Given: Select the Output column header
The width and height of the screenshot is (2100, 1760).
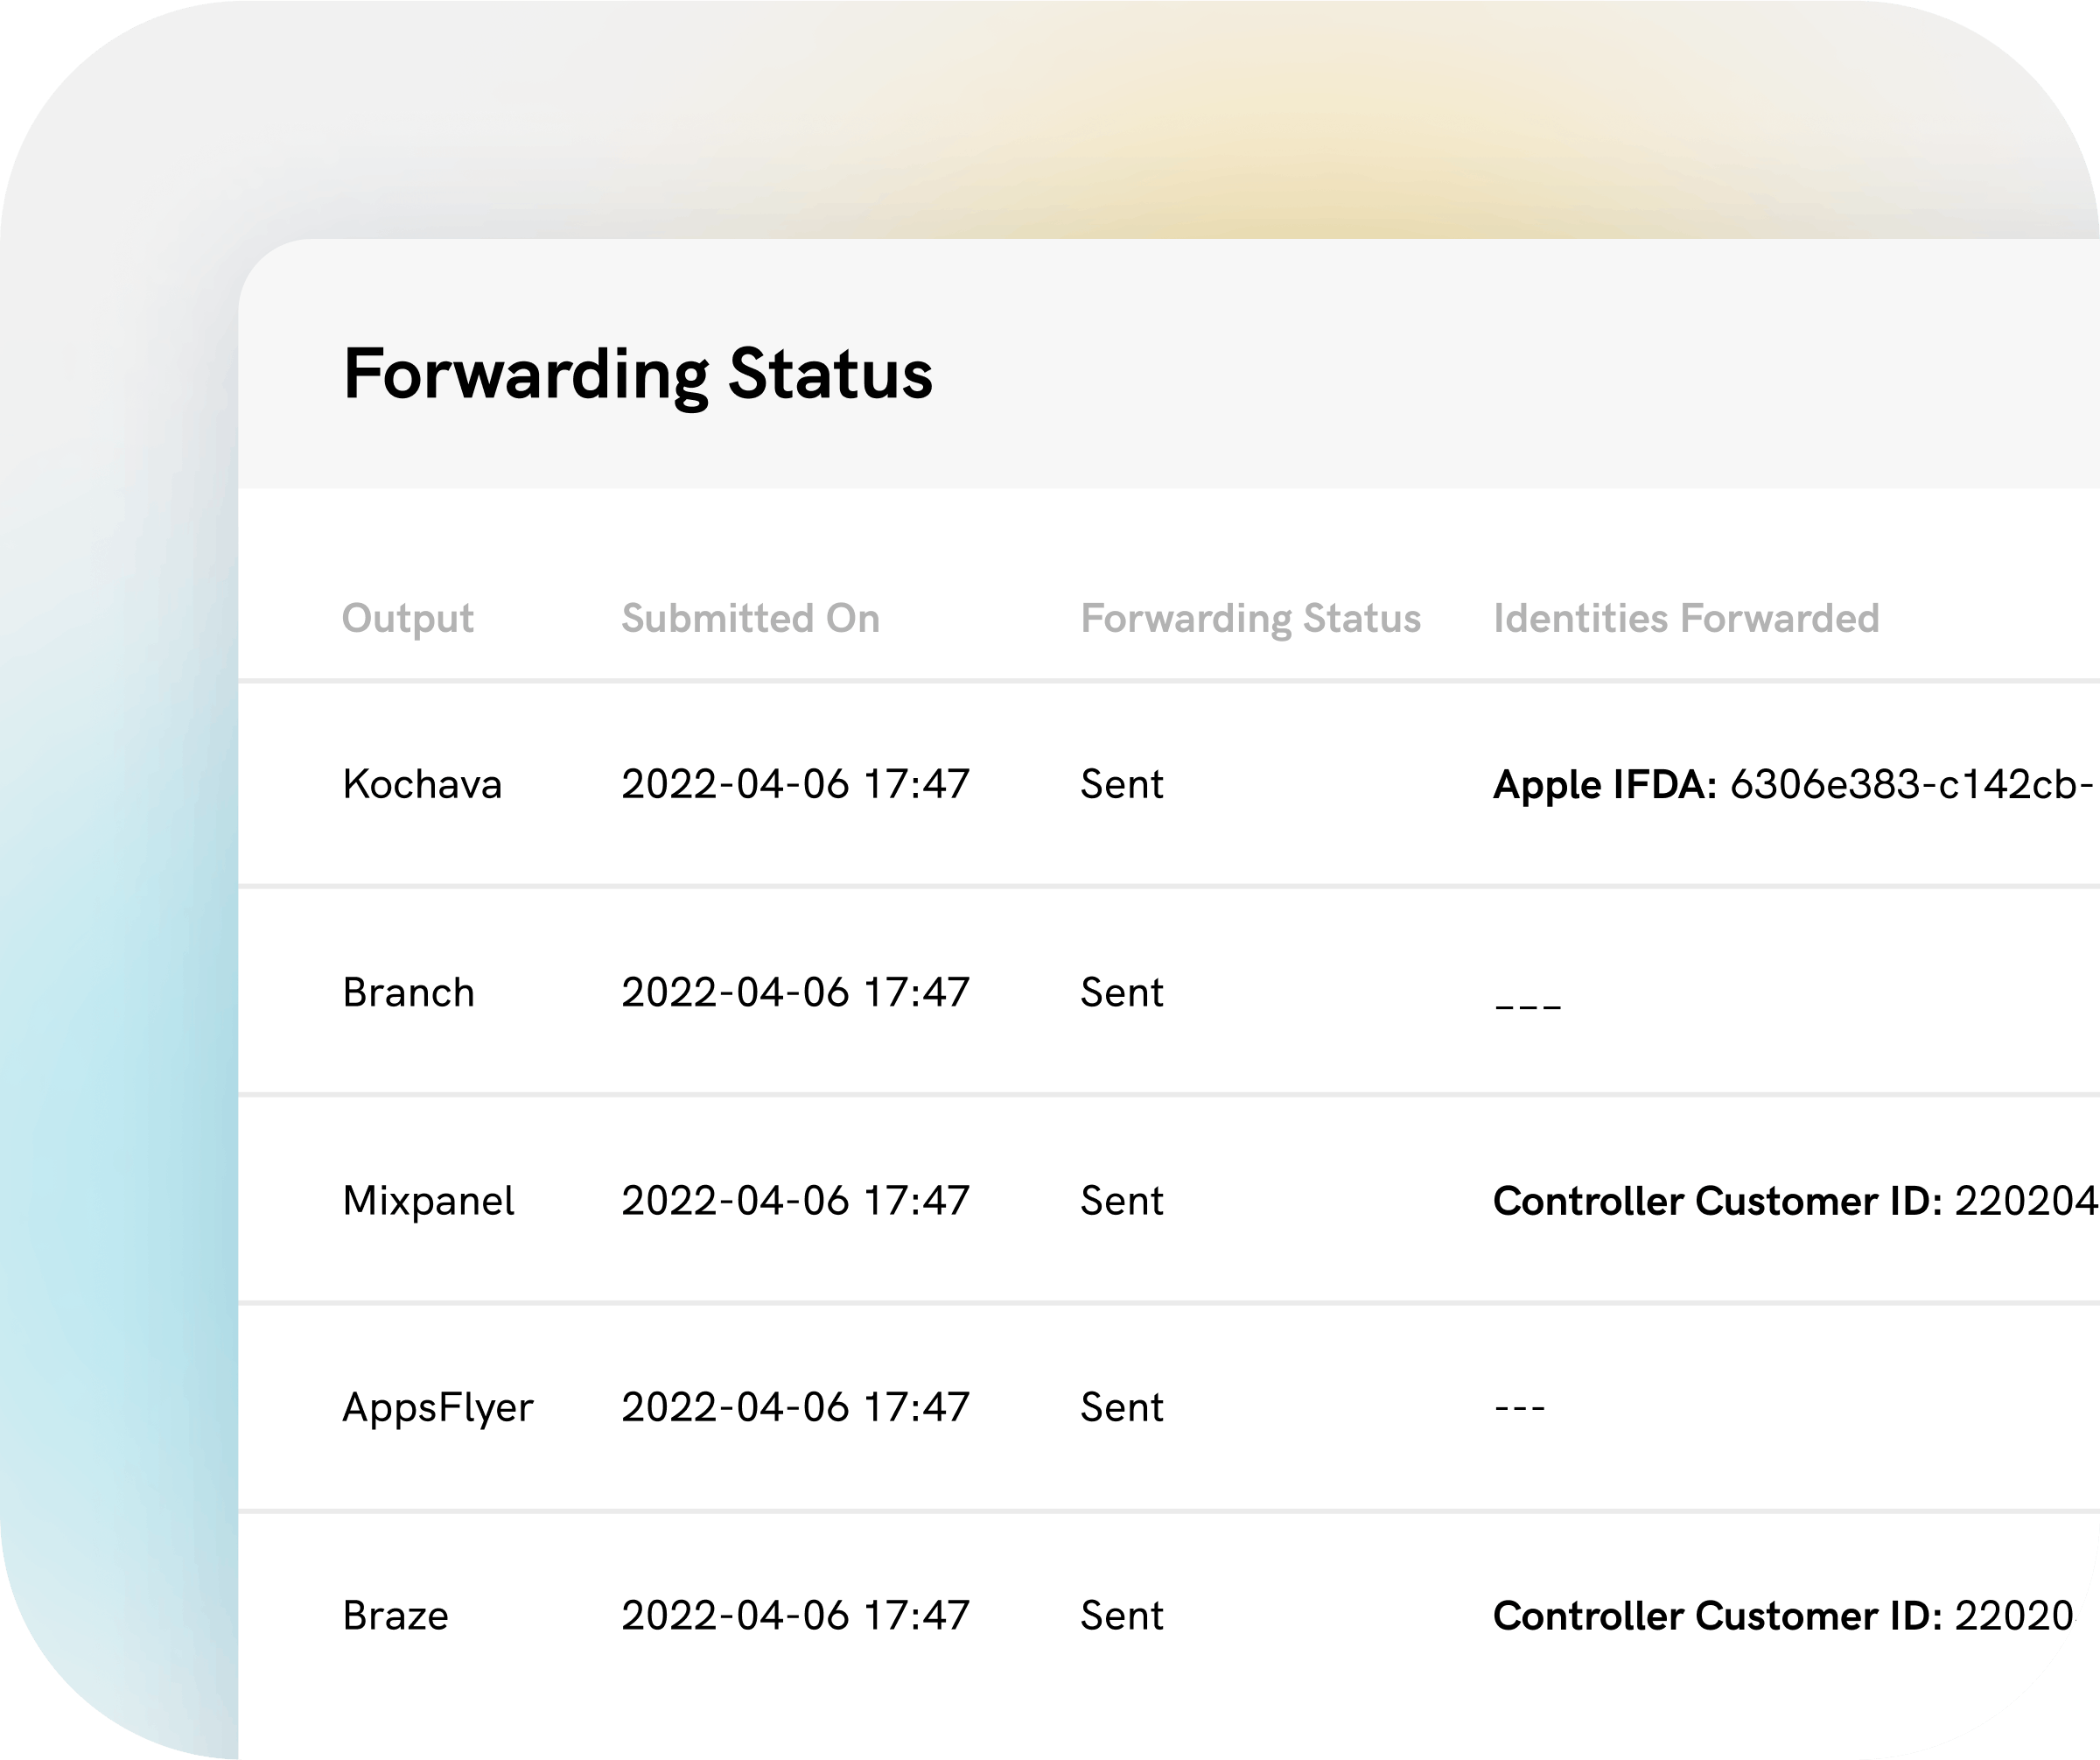Looking at the screenshot, I should [408, 619].
